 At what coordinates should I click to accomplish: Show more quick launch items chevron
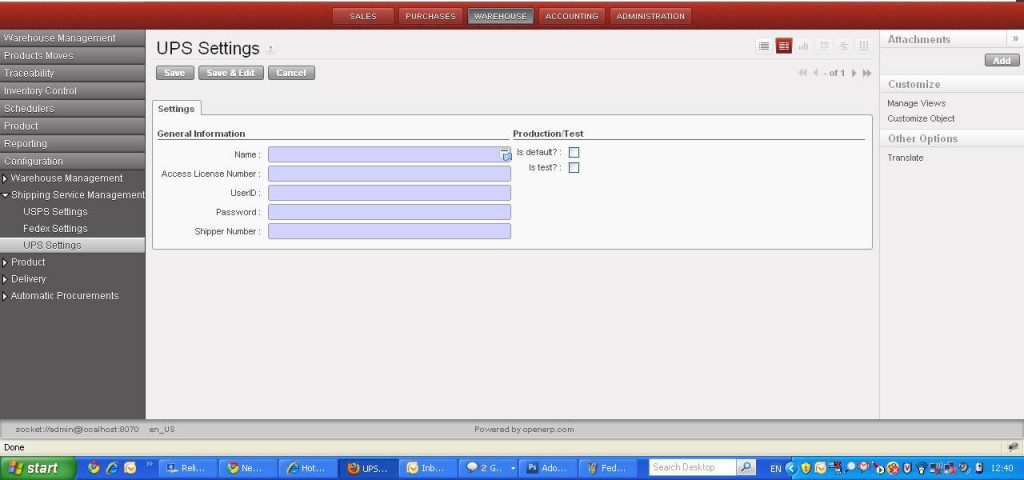(x=149, y=464)
